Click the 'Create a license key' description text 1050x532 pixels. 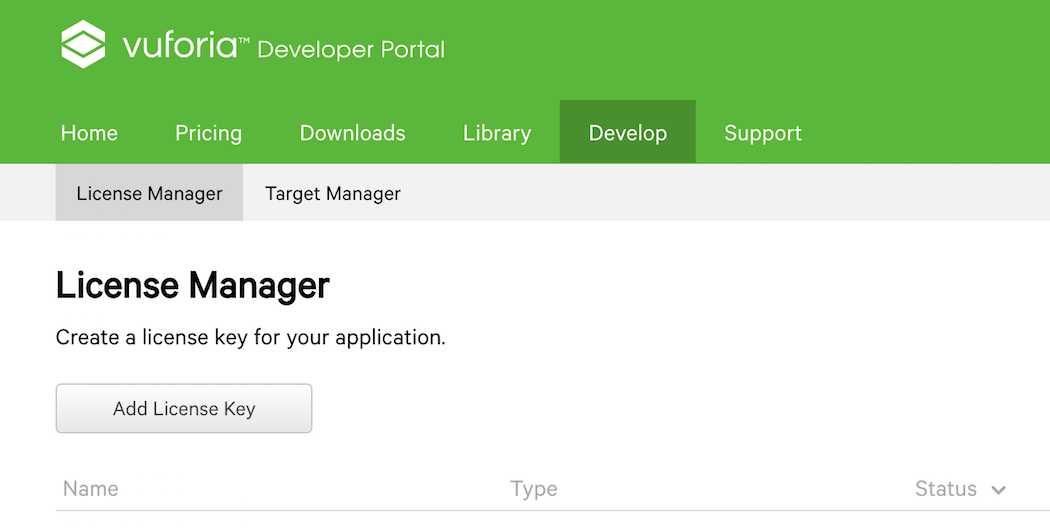[x=250, y=337]
